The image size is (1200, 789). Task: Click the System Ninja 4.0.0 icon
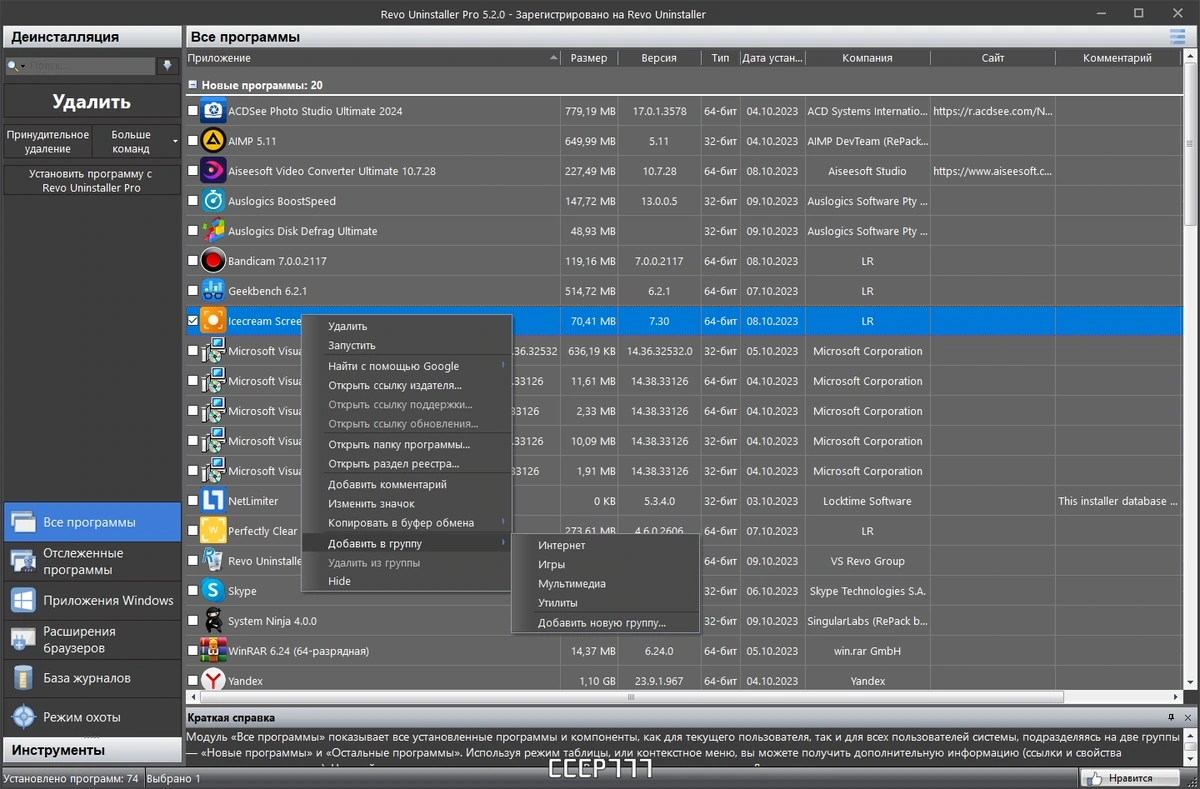tap(213, 621)
